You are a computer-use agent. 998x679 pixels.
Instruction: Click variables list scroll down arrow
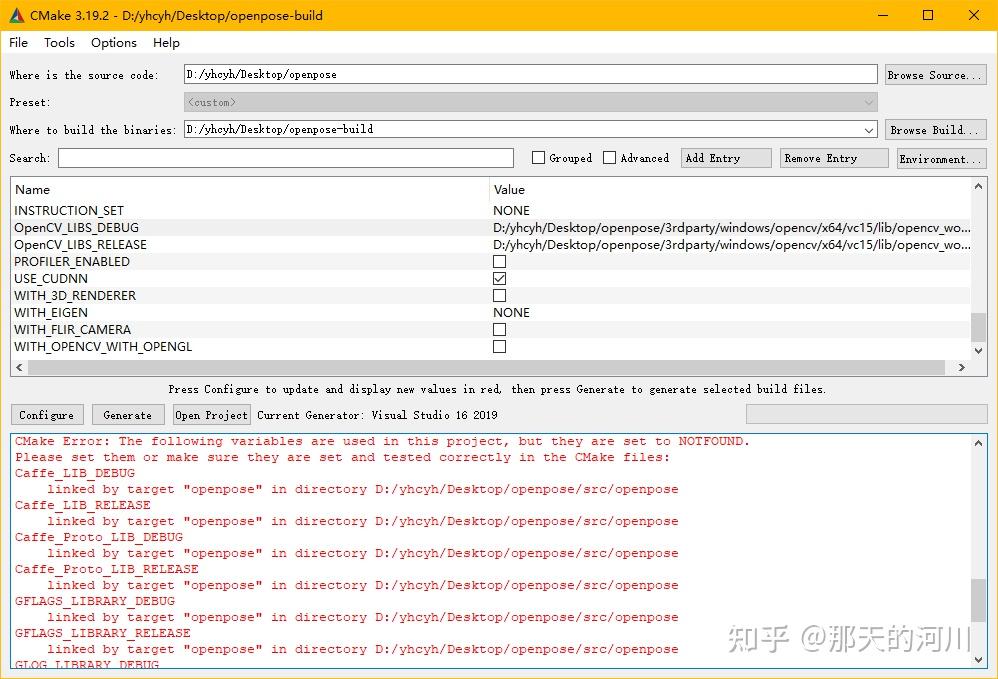[x=978, y=351]
